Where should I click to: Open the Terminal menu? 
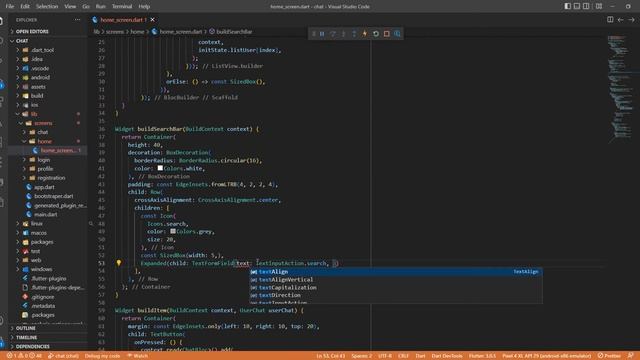tap(122, 6)
